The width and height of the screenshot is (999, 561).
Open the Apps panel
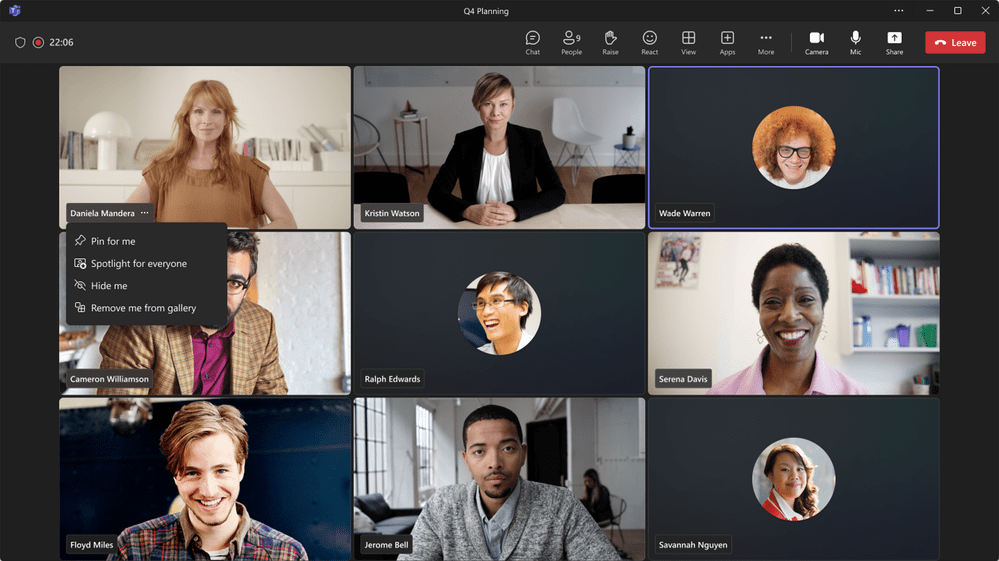coord(727,43)
